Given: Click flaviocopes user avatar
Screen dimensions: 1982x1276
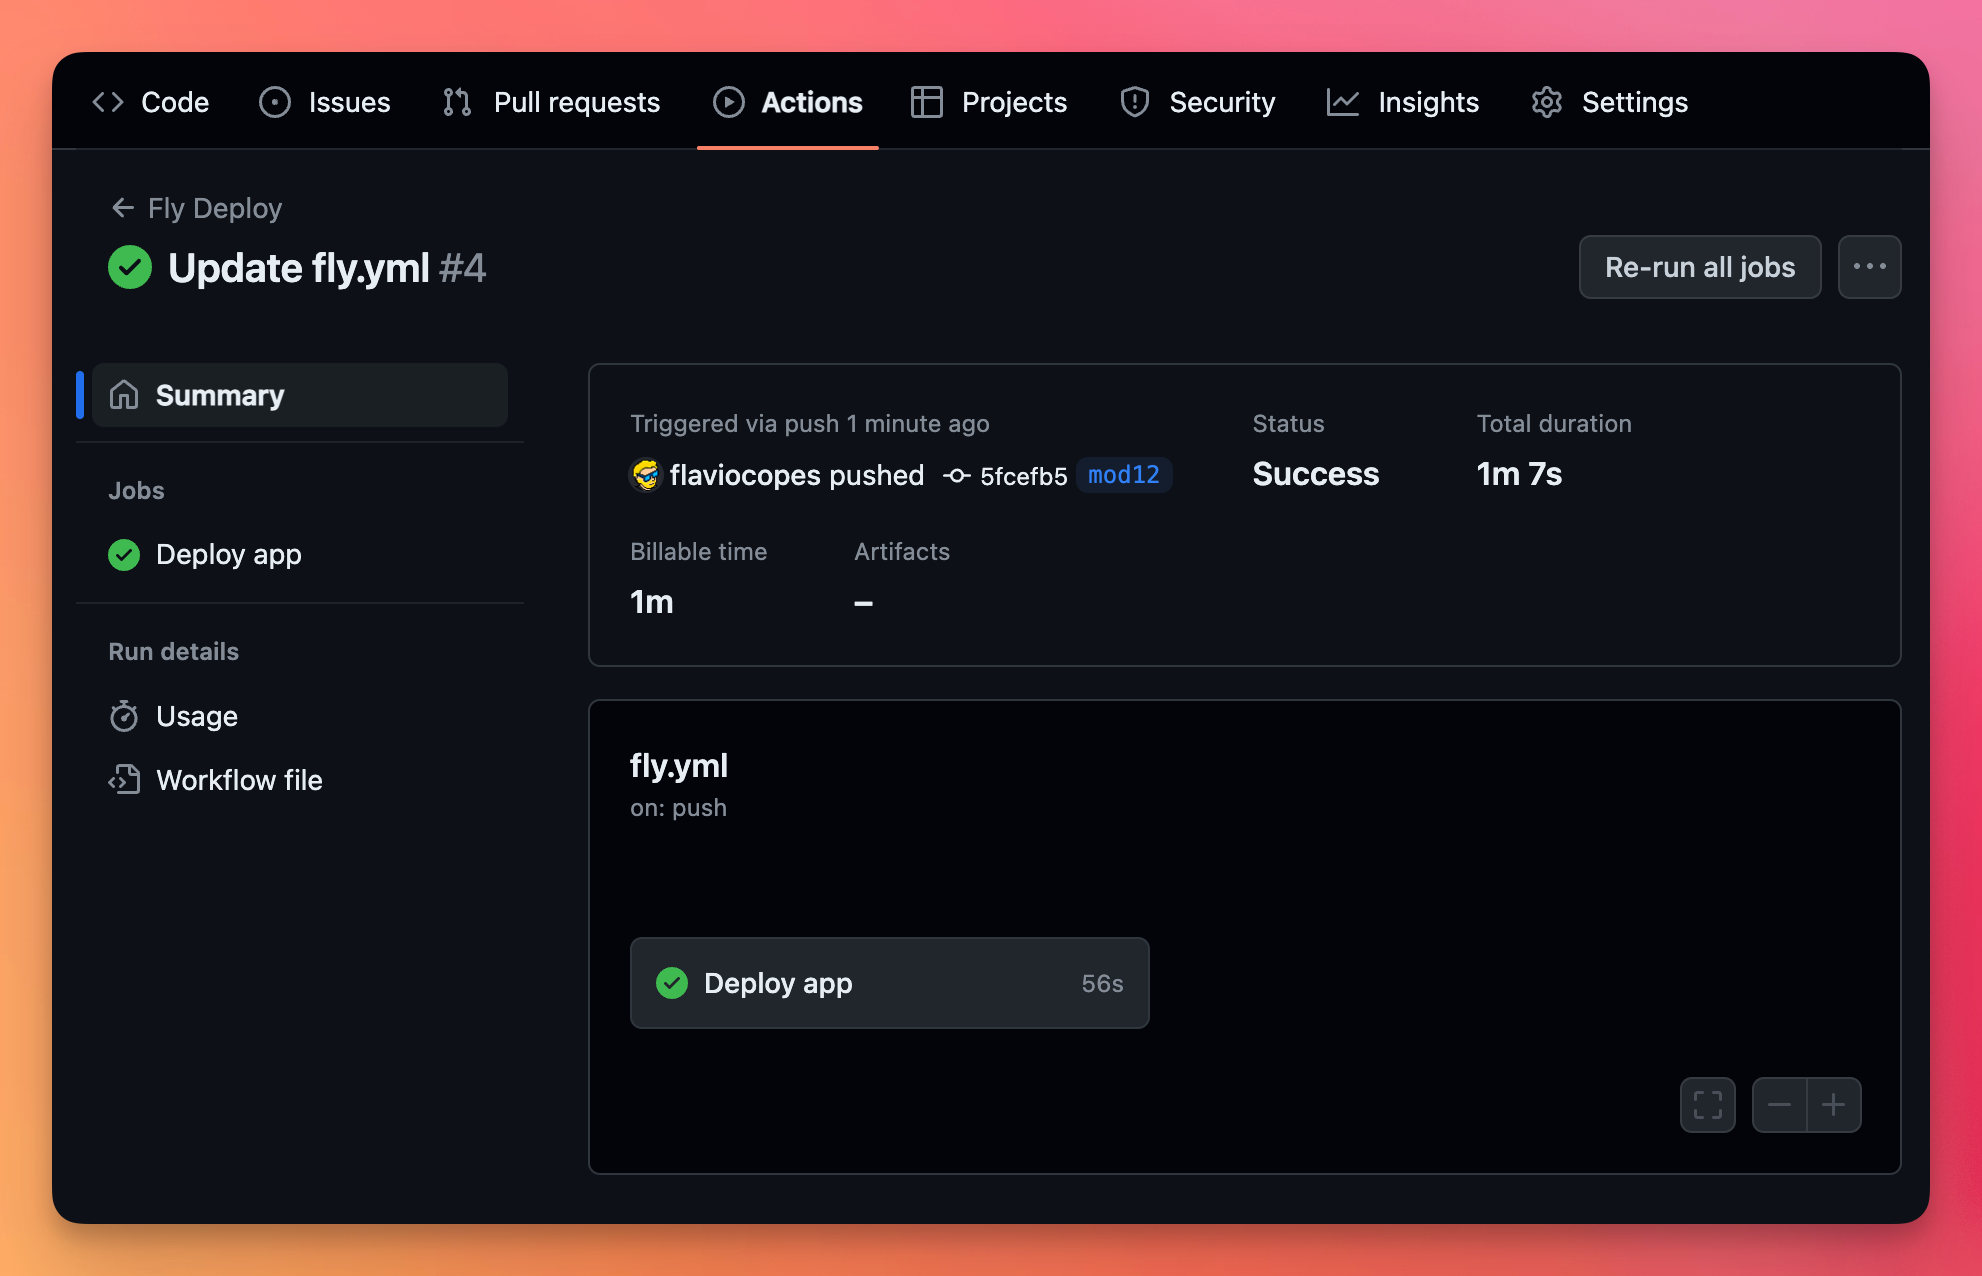Looking at the screenshot, I should [646, 475].
